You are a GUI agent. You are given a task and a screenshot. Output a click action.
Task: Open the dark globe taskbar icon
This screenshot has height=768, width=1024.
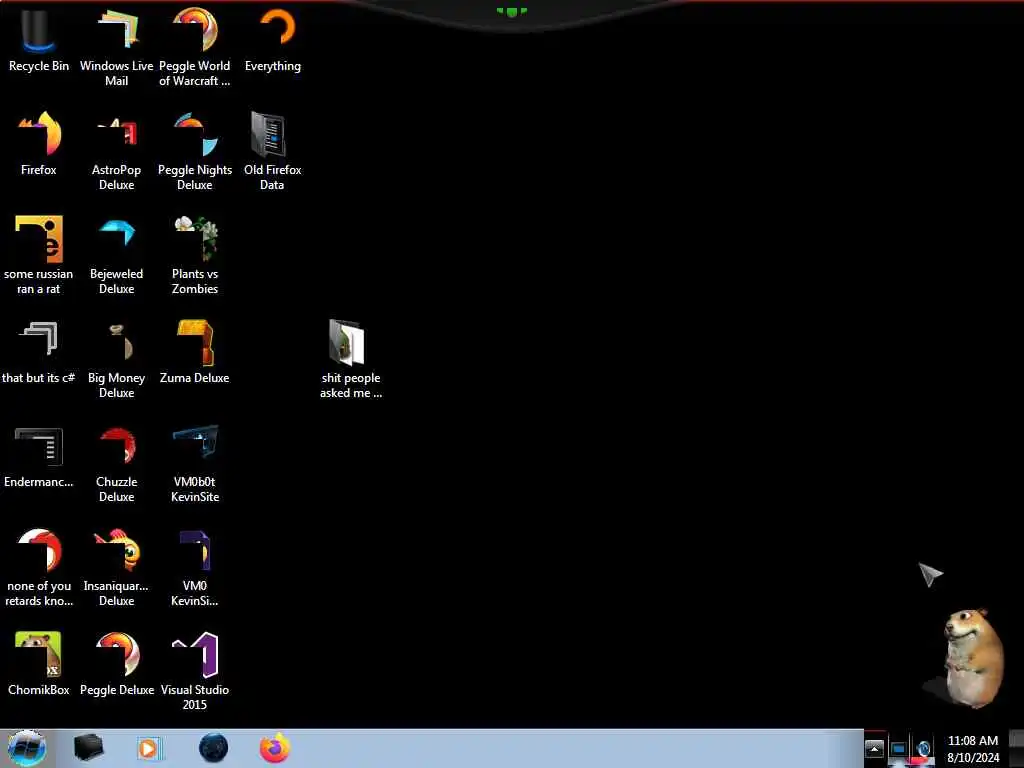tap(213, 748)
